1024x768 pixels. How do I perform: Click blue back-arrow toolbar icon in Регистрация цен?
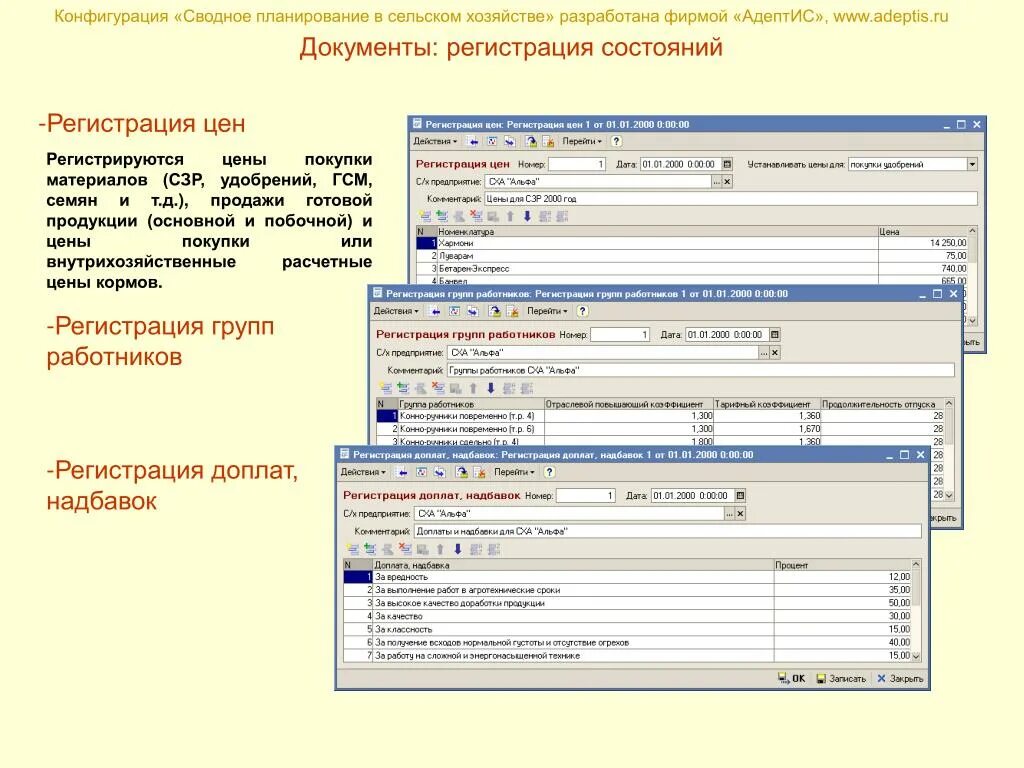point(473,141)
